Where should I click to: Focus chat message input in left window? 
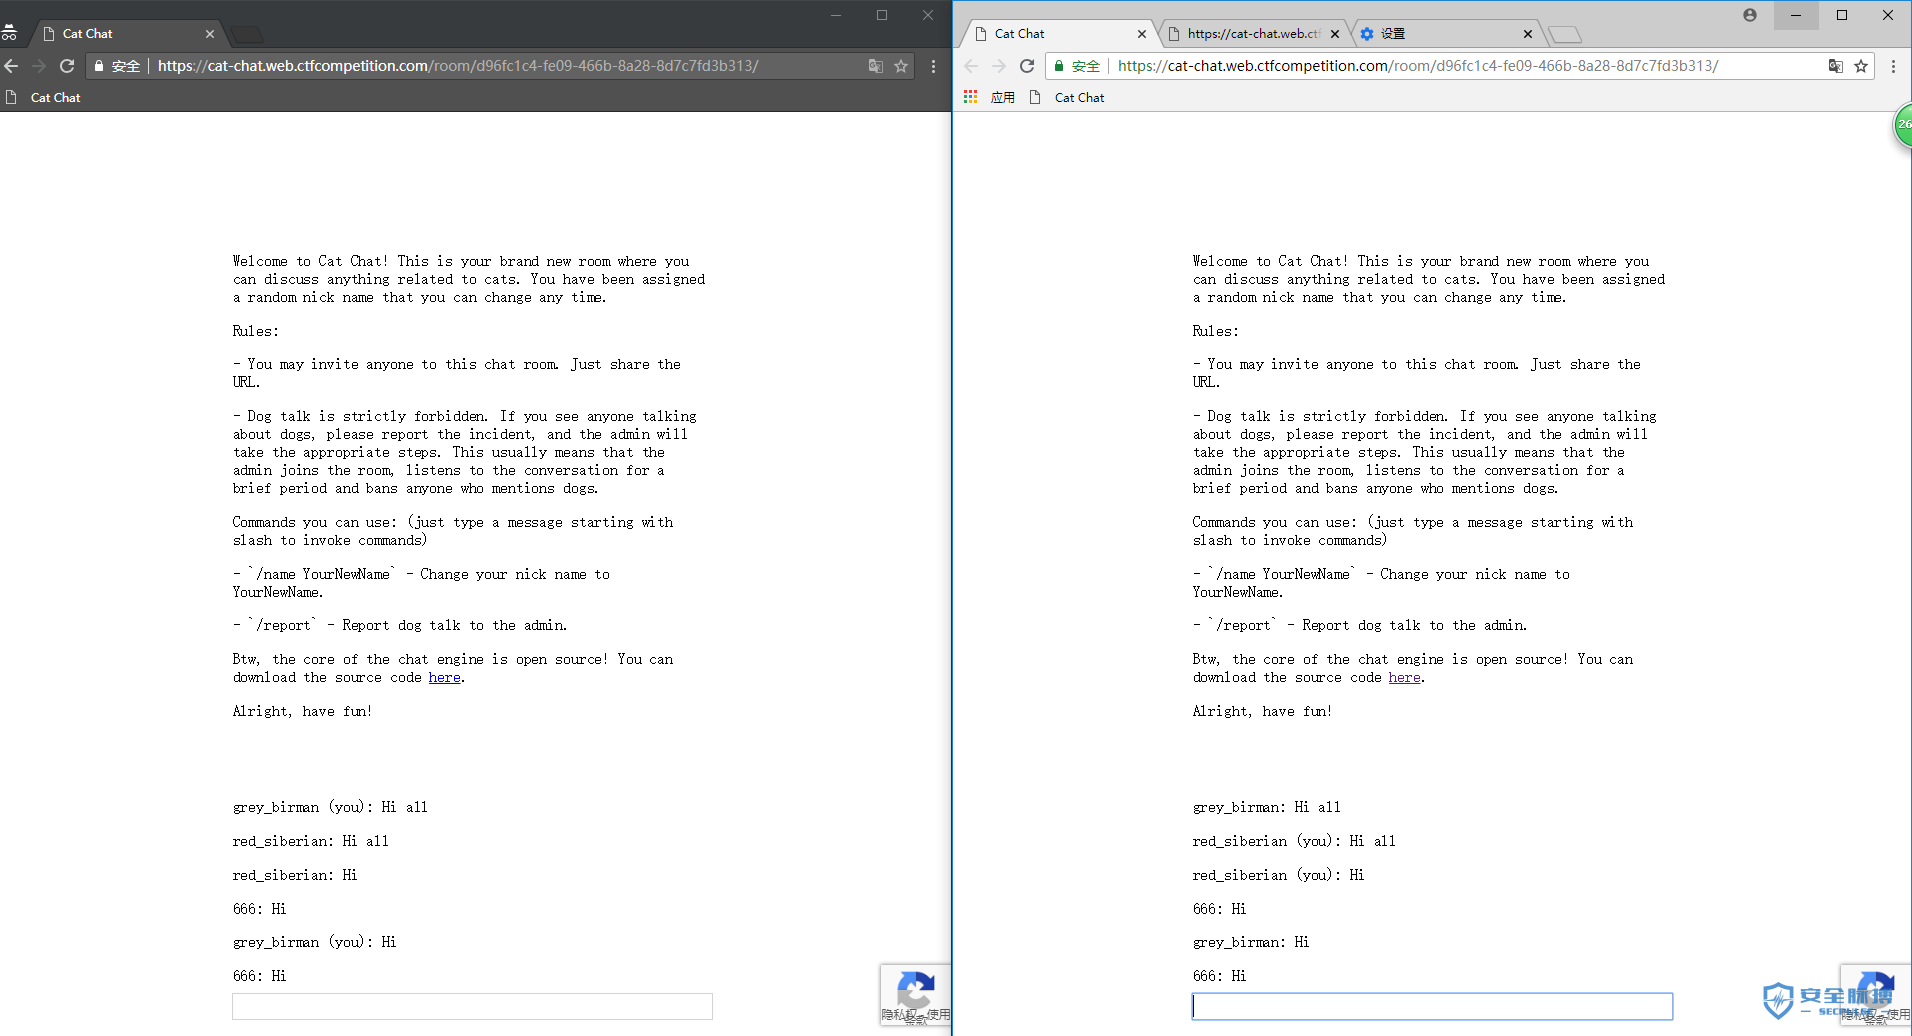click(x=472, y=1006)
